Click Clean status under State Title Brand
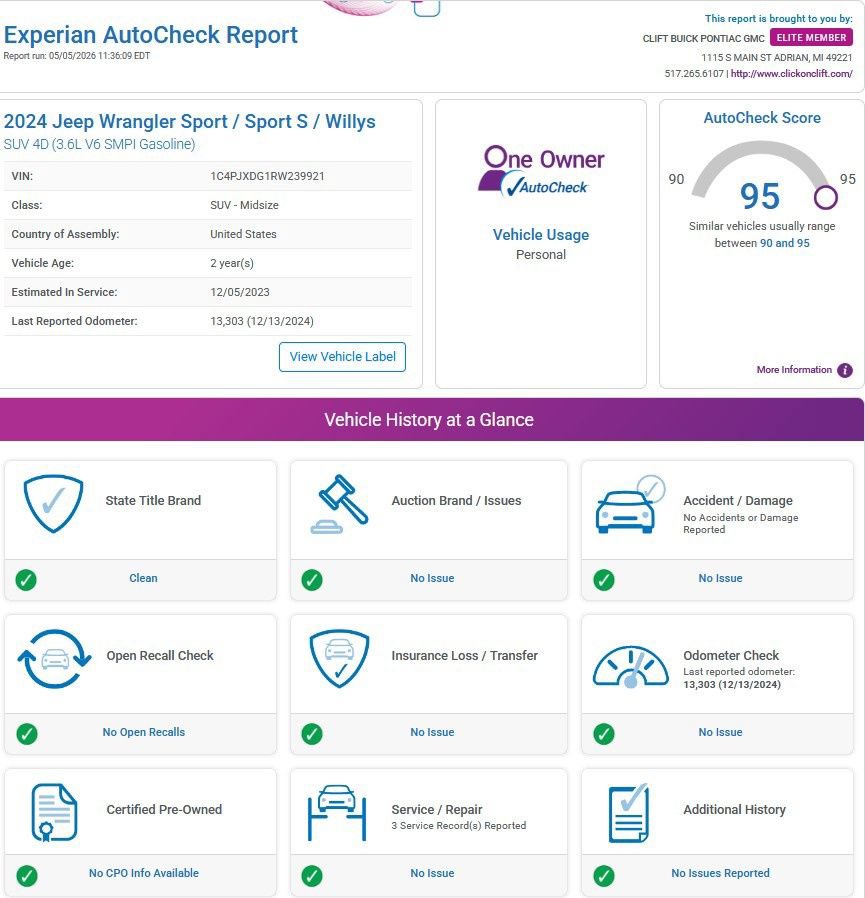Viewport: 865px width, 898px height. 143,578
